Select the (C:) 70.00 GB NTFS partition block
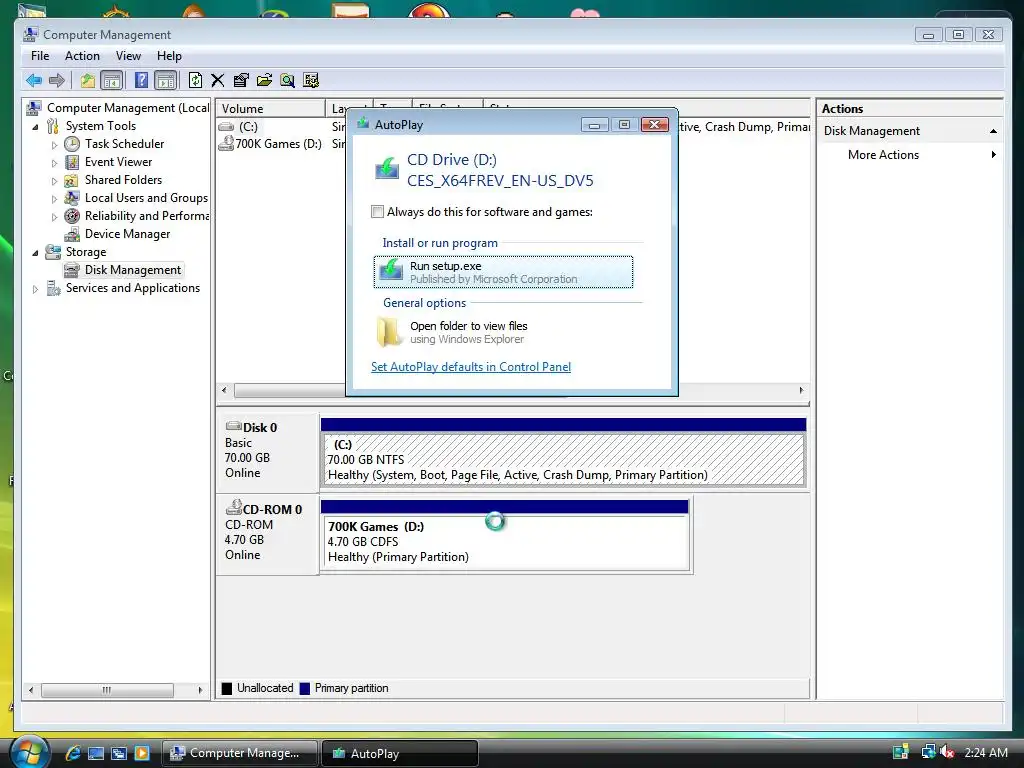Viewport: 1024px width, 768px height. (x=564, y=460)
